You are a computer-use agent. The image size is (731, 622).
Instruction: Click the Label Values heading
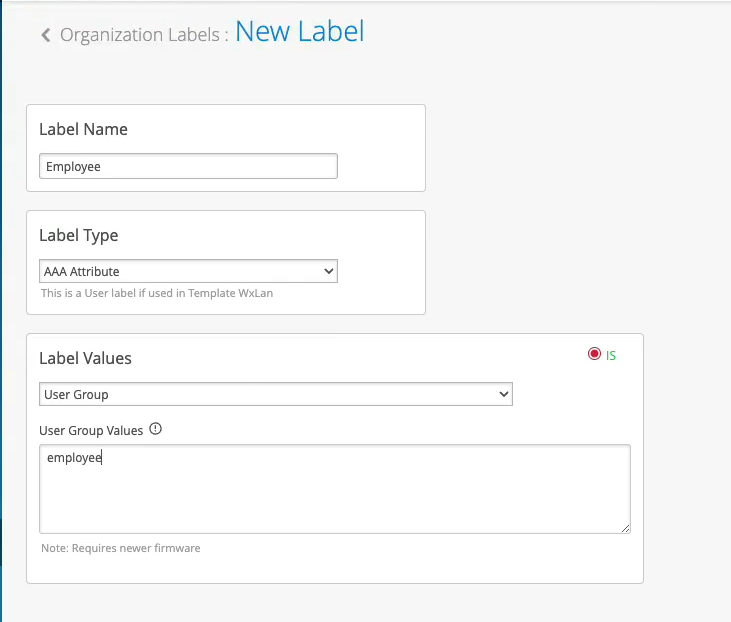point(85,358)
